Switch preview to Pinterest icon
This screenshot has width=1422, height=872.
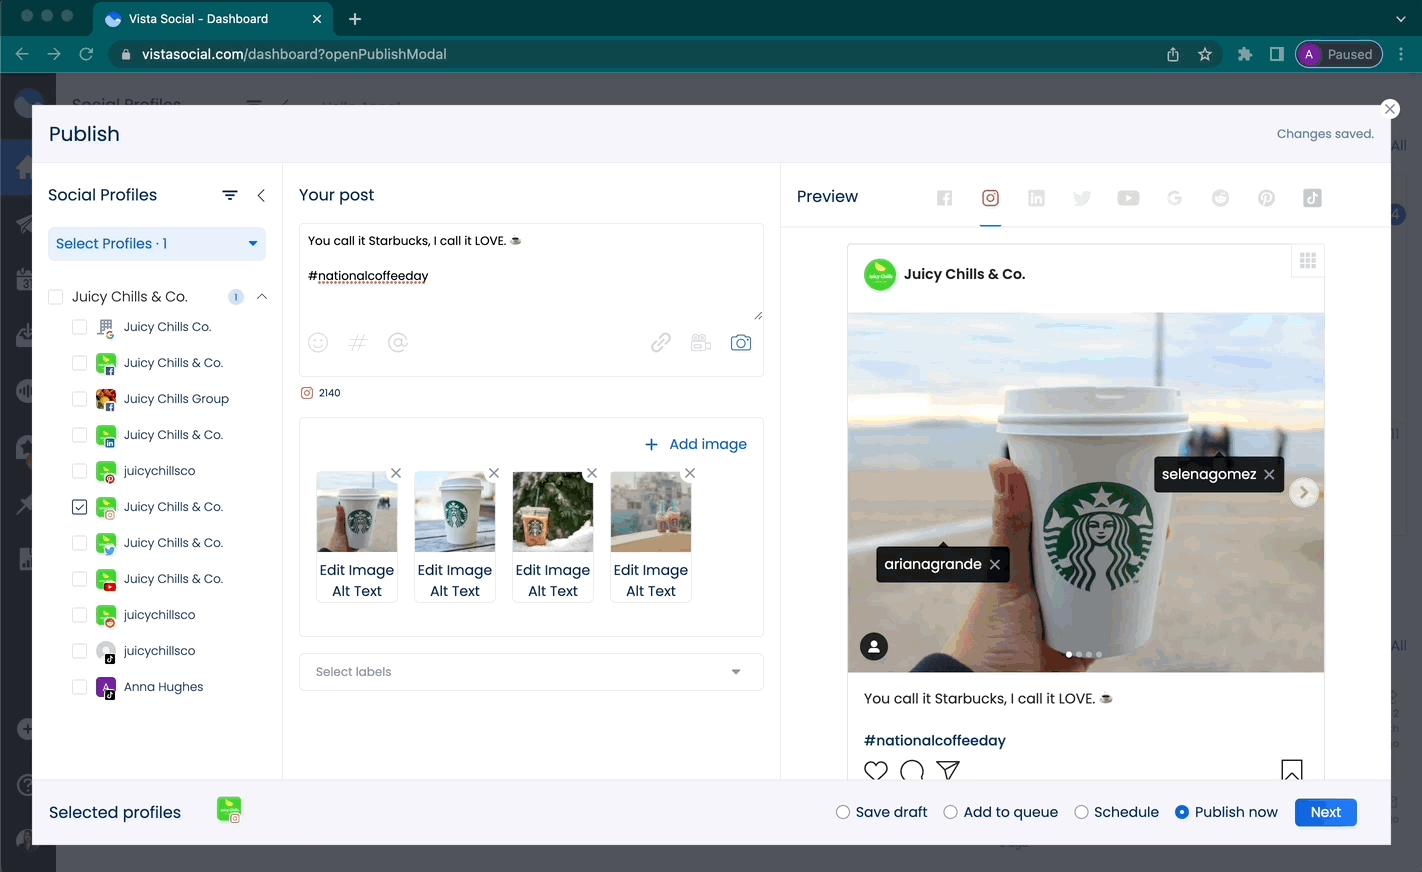tap(1266, 198)
